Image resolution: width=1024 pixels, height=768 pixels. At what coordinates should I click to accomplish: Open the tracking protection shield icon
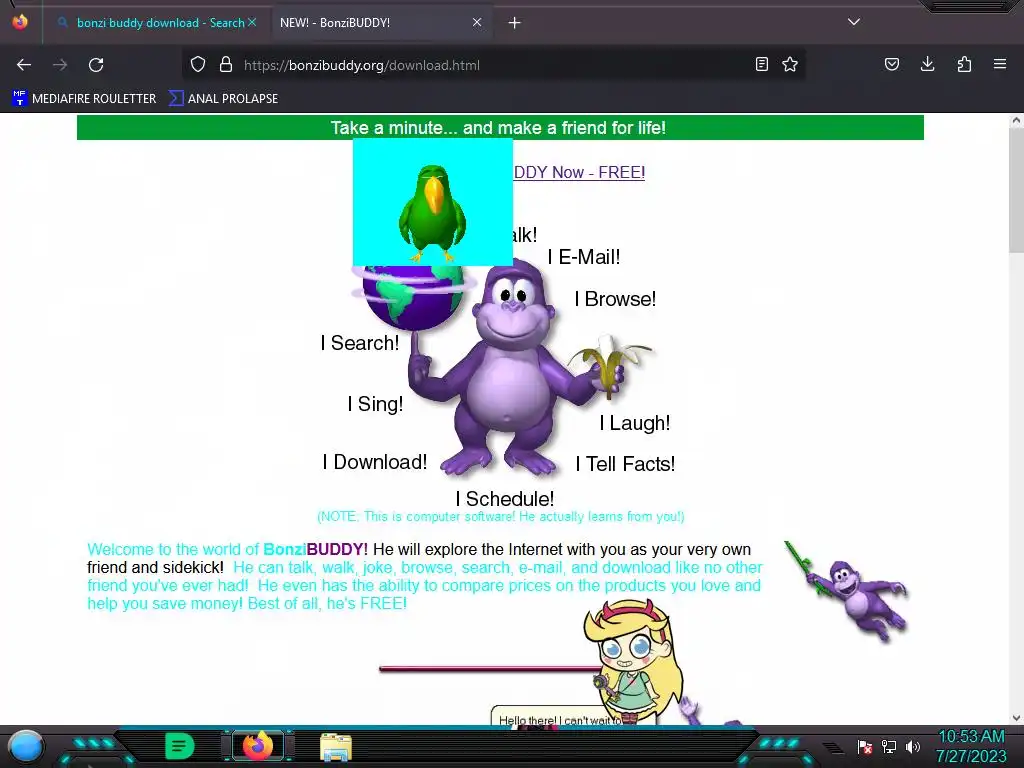click(198, 65)
